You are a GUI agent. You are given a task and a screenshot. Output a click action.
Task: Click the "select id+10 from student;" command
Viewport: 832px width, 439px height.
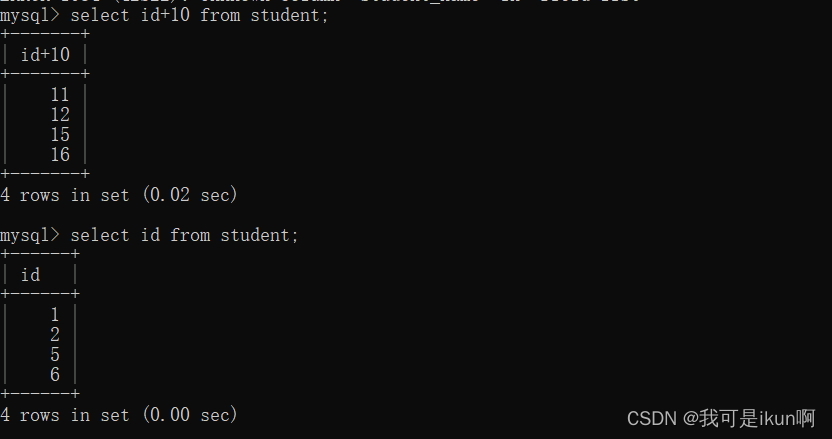click(x=200, y=15)
